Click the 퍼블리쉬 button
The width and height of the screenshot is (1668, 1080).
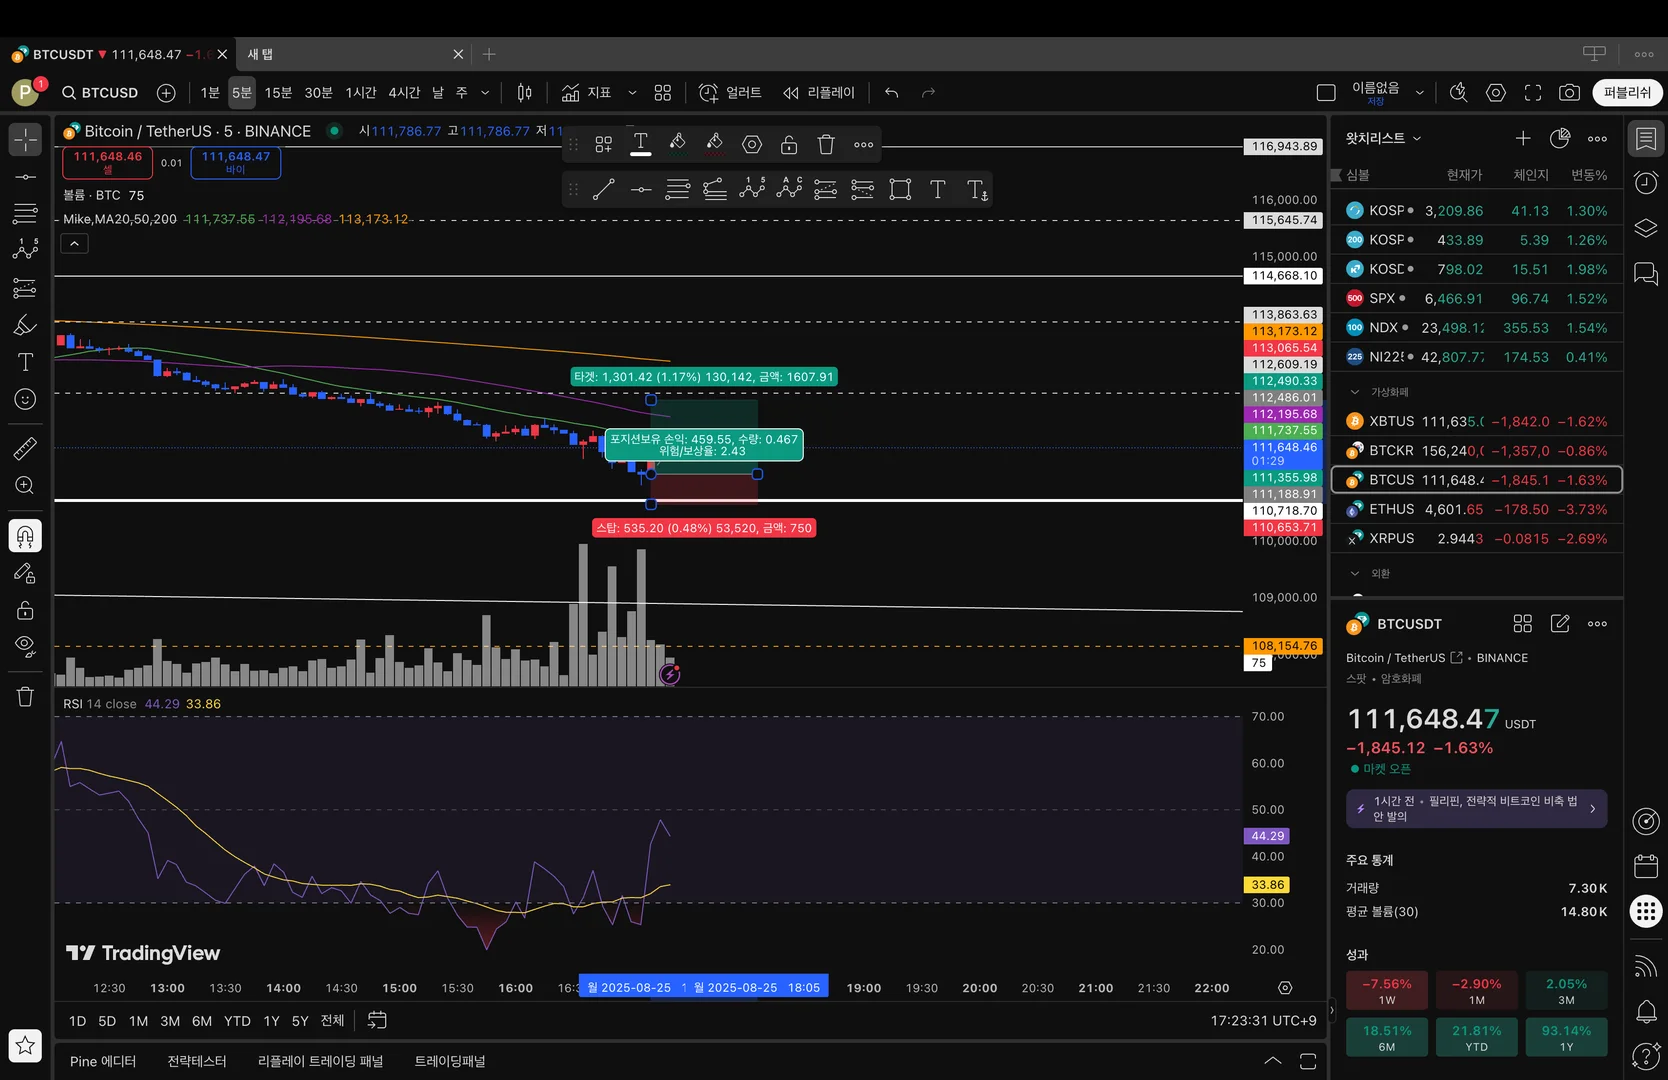(1627, 93)
